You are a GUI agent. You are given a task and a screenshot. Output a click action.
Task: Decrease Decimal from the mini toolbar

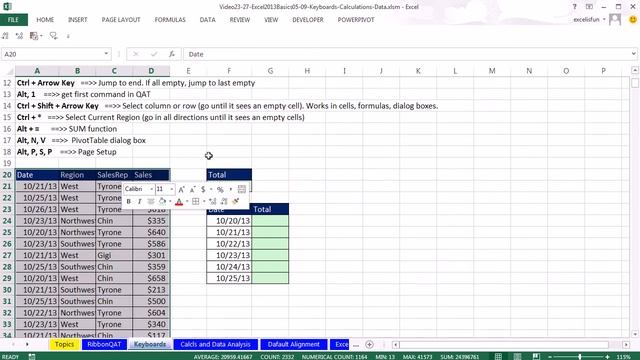(x=224, y=201)
